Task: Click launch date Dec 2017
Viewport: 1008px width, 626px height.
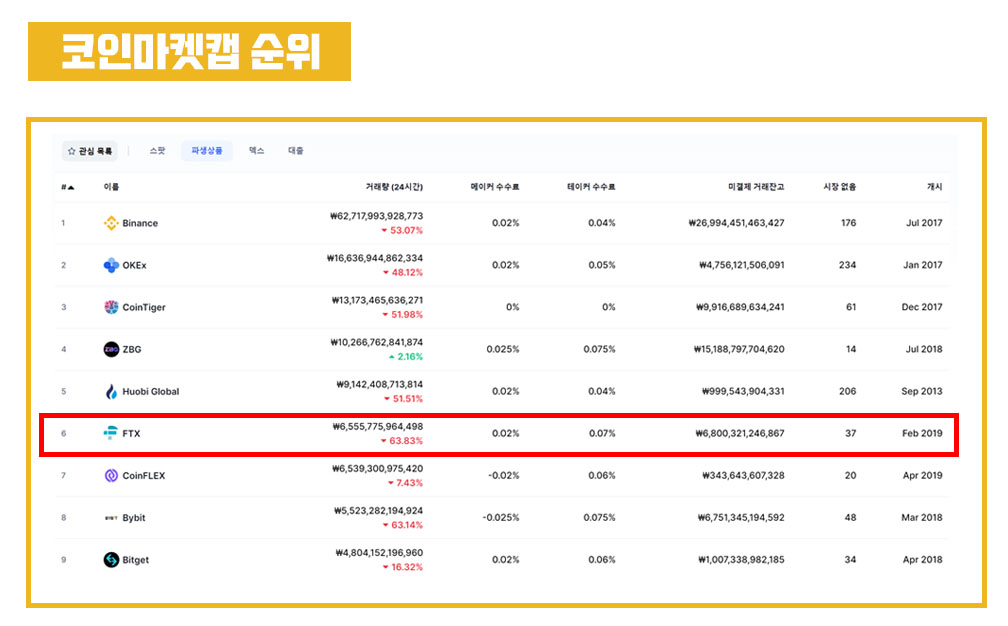Action: tap(922, 307)
